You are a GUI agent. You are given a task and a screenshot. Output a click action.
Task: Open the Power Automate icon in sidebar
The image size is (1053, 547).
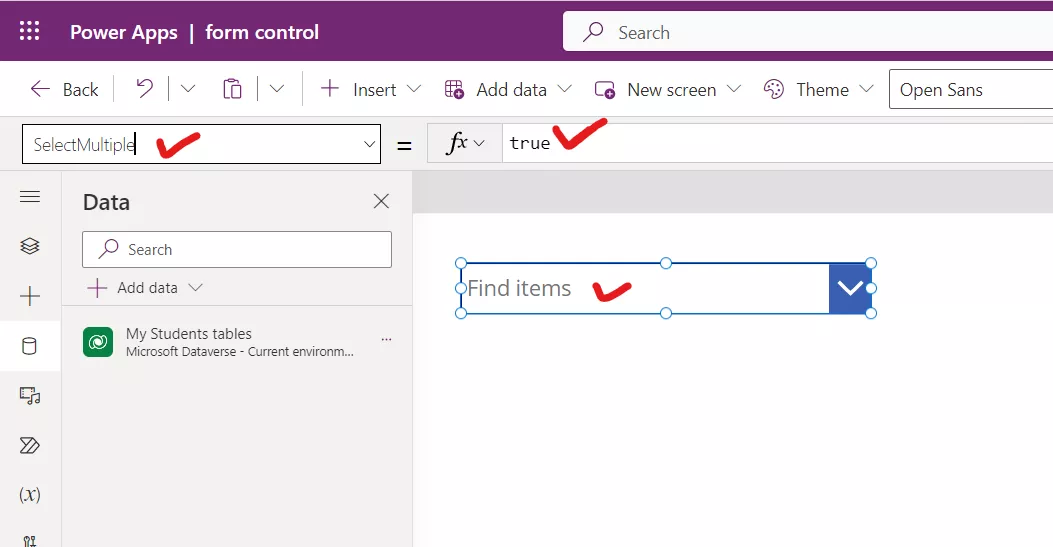pos(30,445)
